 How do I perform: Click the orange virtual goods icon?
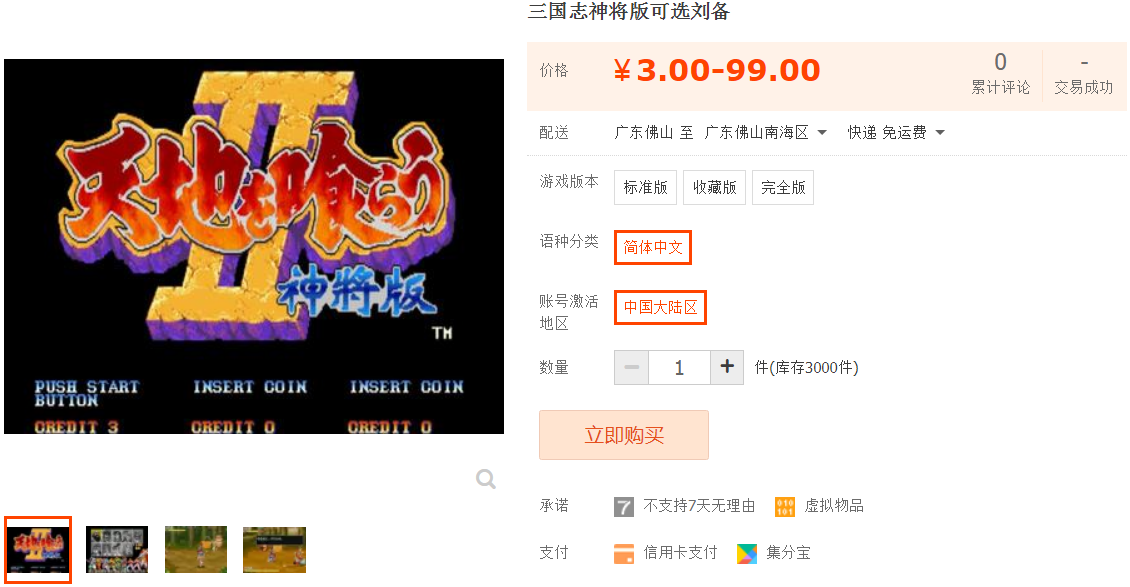(785, 507)
